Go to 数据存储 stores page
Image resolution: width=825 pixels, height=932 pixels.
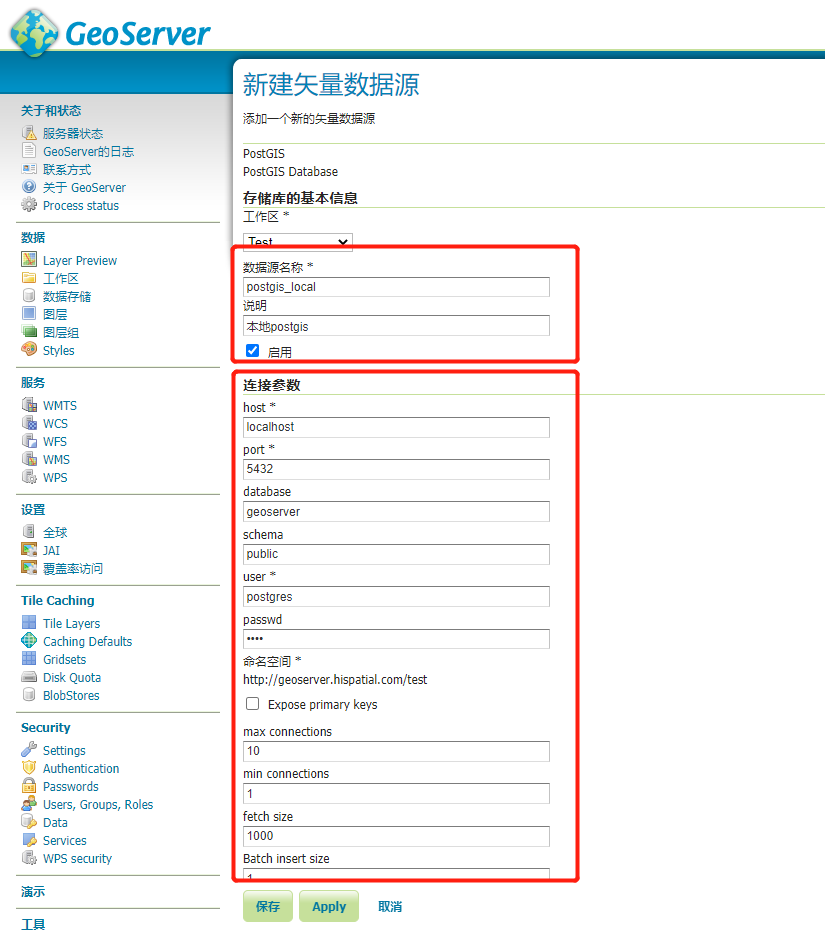coord(67,297)
